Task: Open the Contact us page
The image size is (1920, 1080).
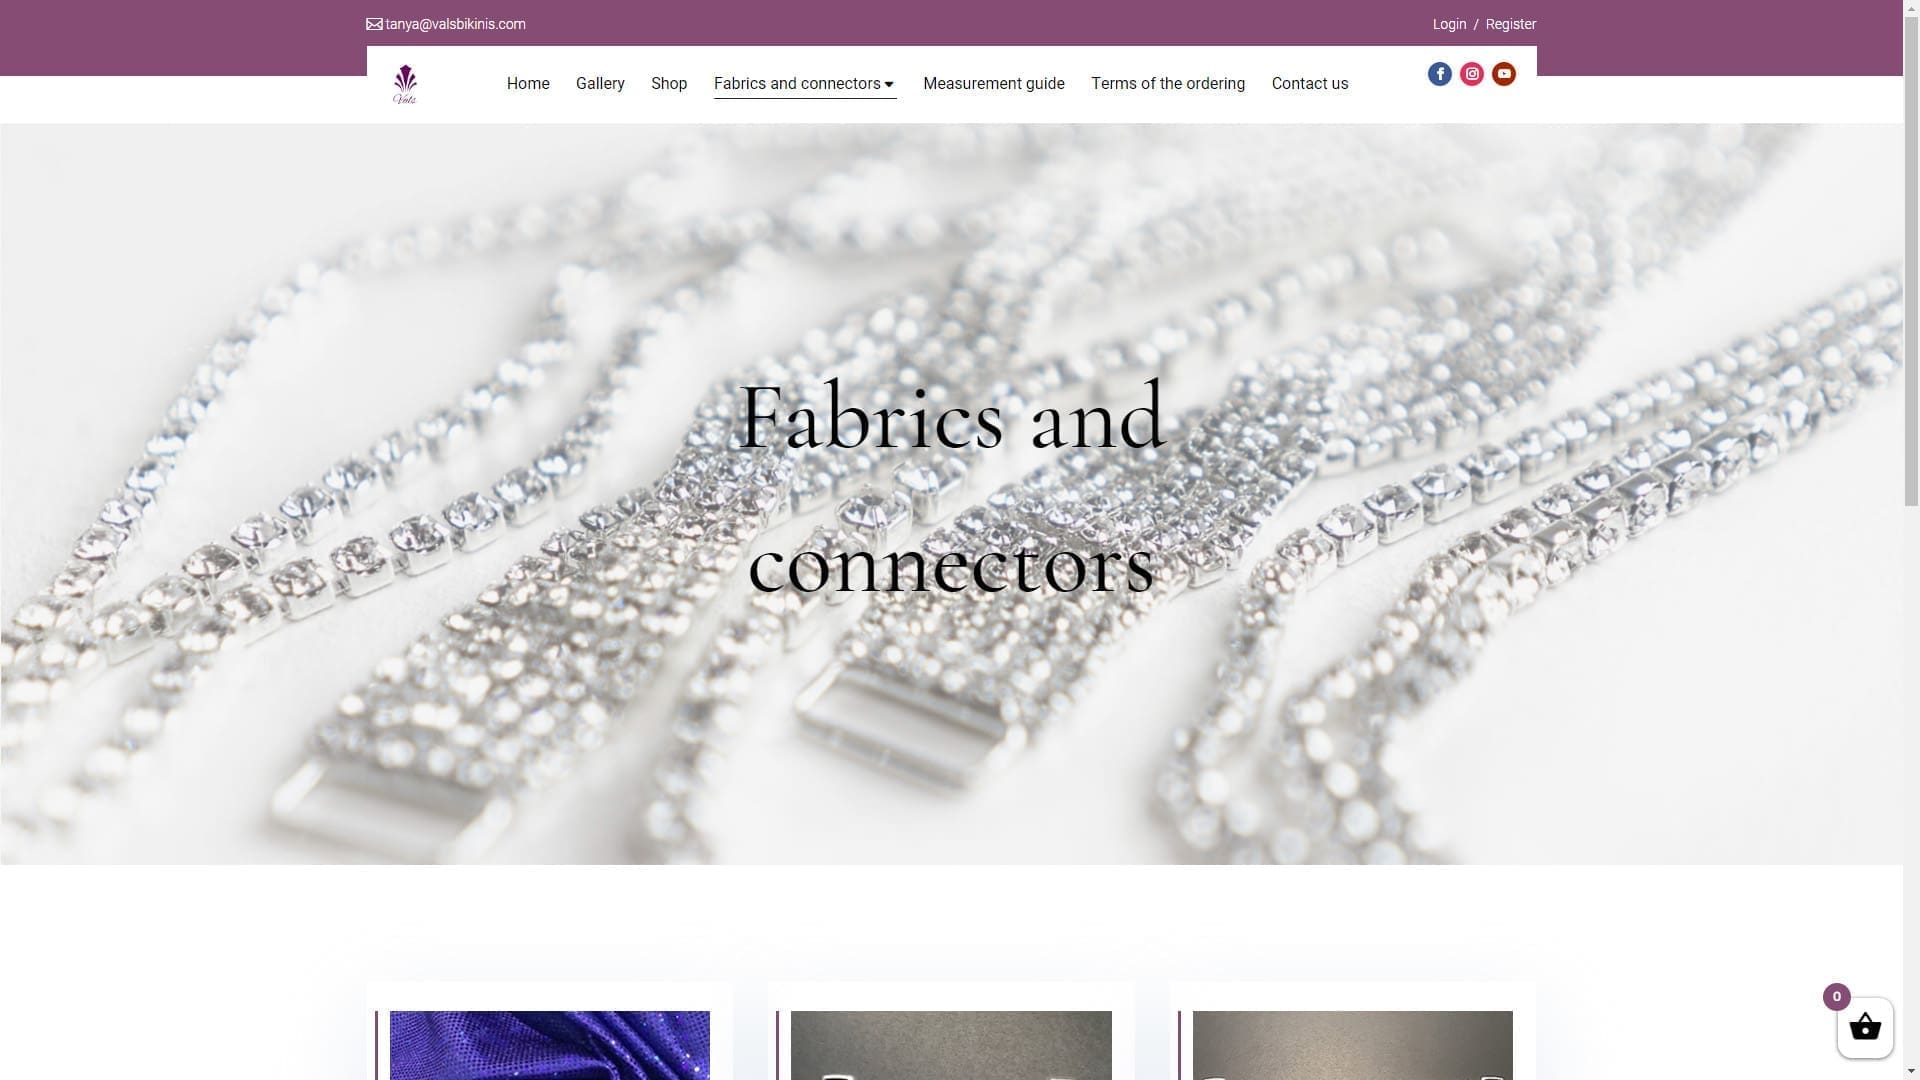Action: 1309,84
